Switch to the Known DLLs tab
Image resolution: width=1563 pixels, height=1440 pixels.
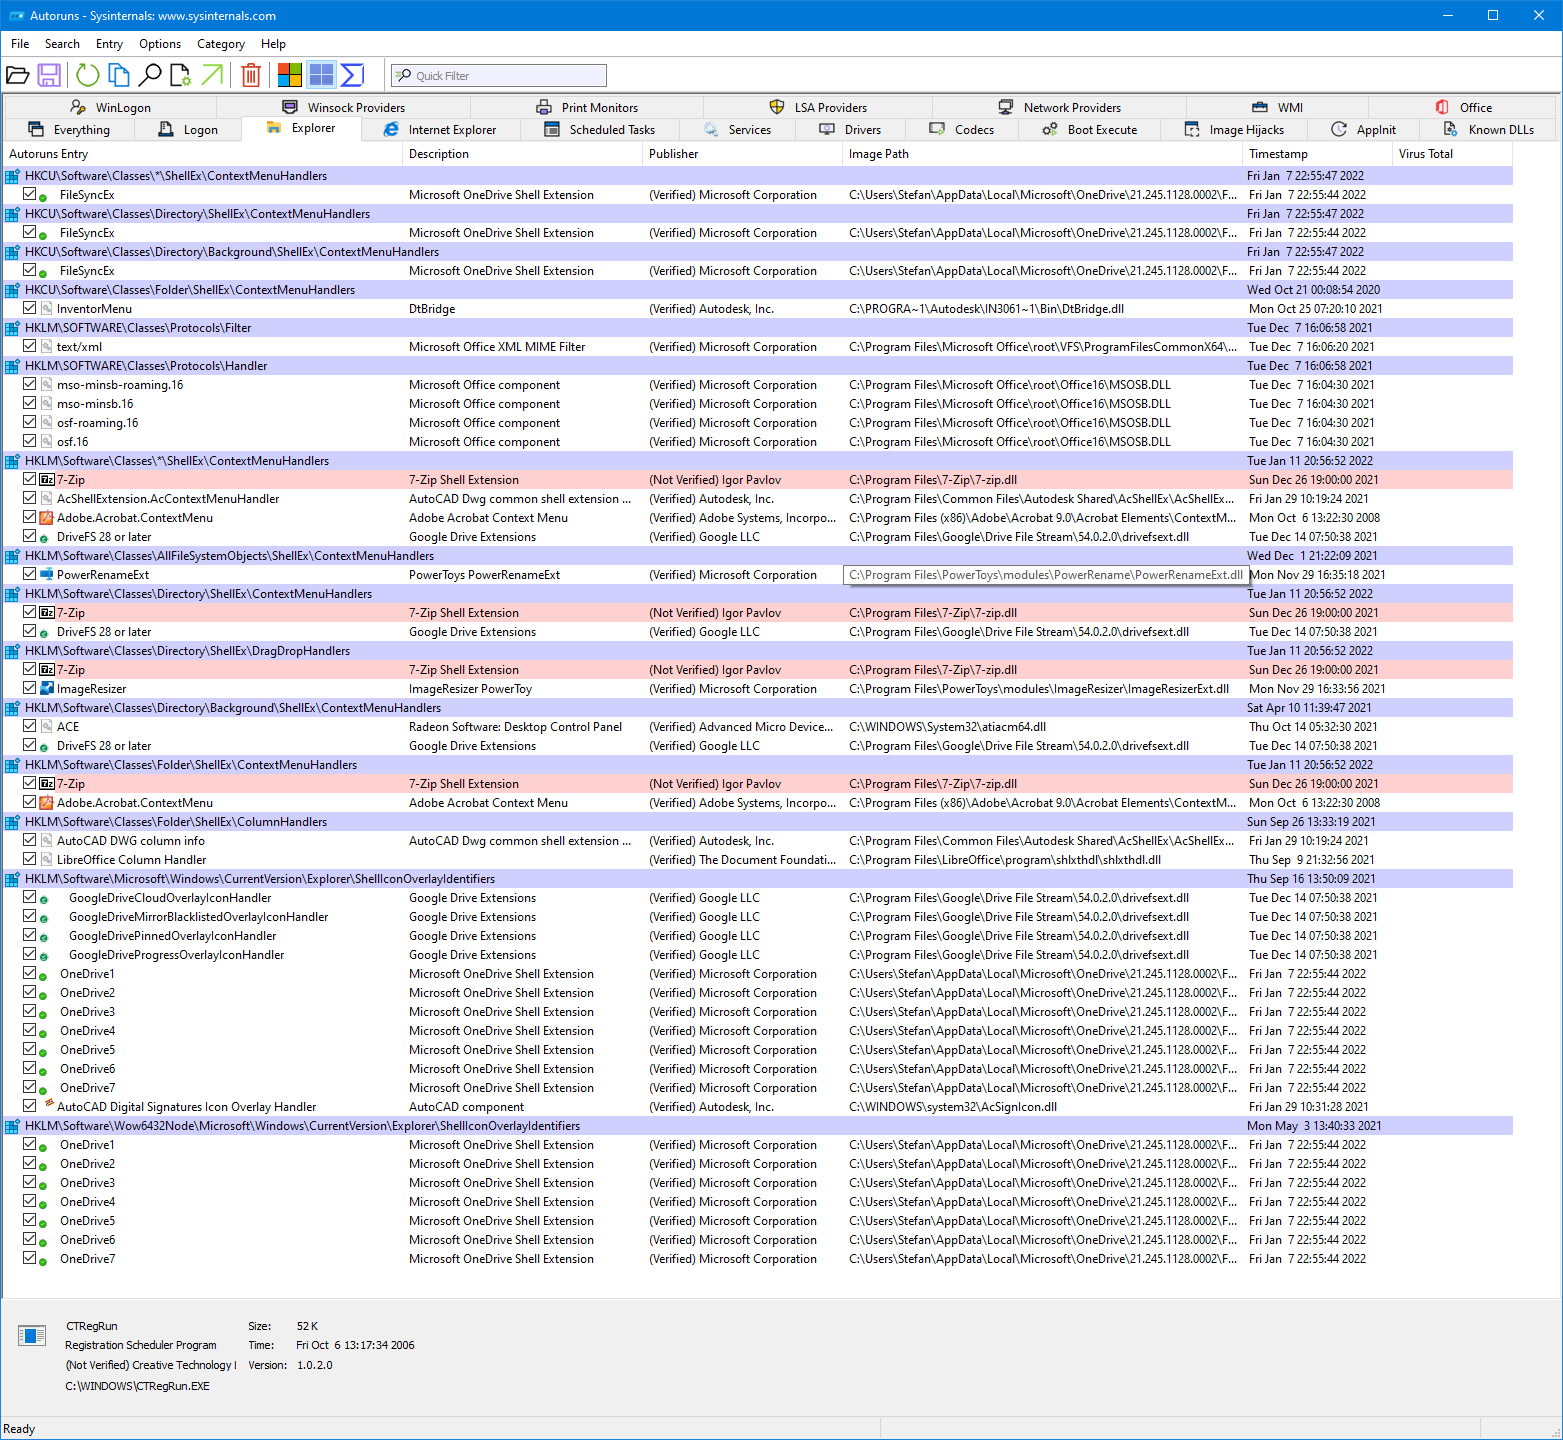tap(1489, 130)
